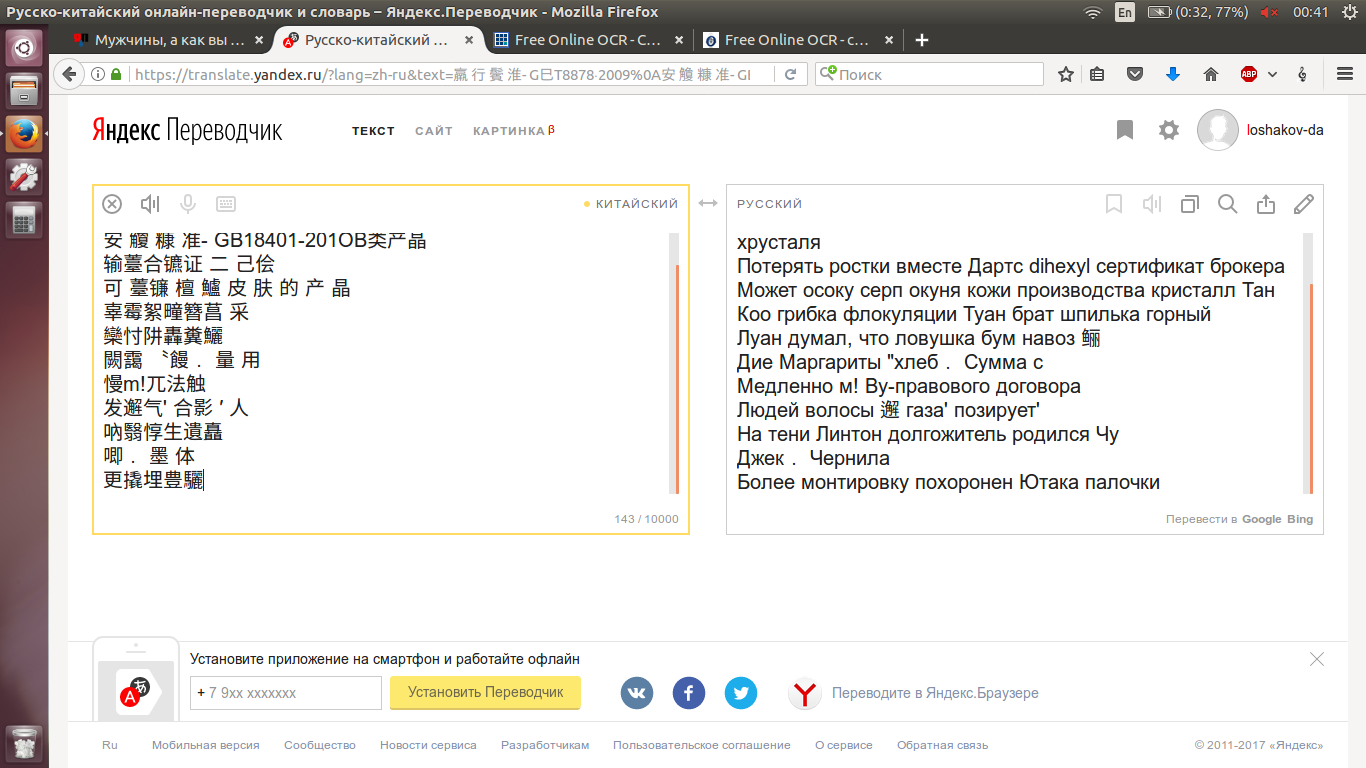Play audio of the Russian translation
This screenshot has height=768, width=1366.
click(1152, 204)
